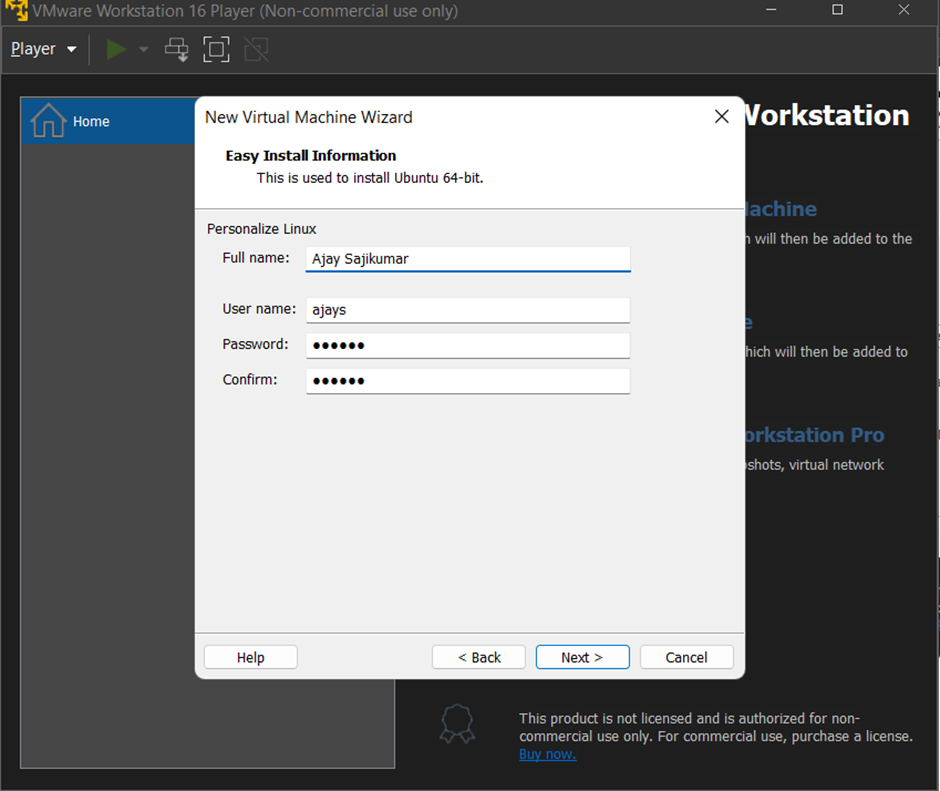Screen dimensions: 940x791
Task: Click the Home house icon
Action: (x=48, y=121)
